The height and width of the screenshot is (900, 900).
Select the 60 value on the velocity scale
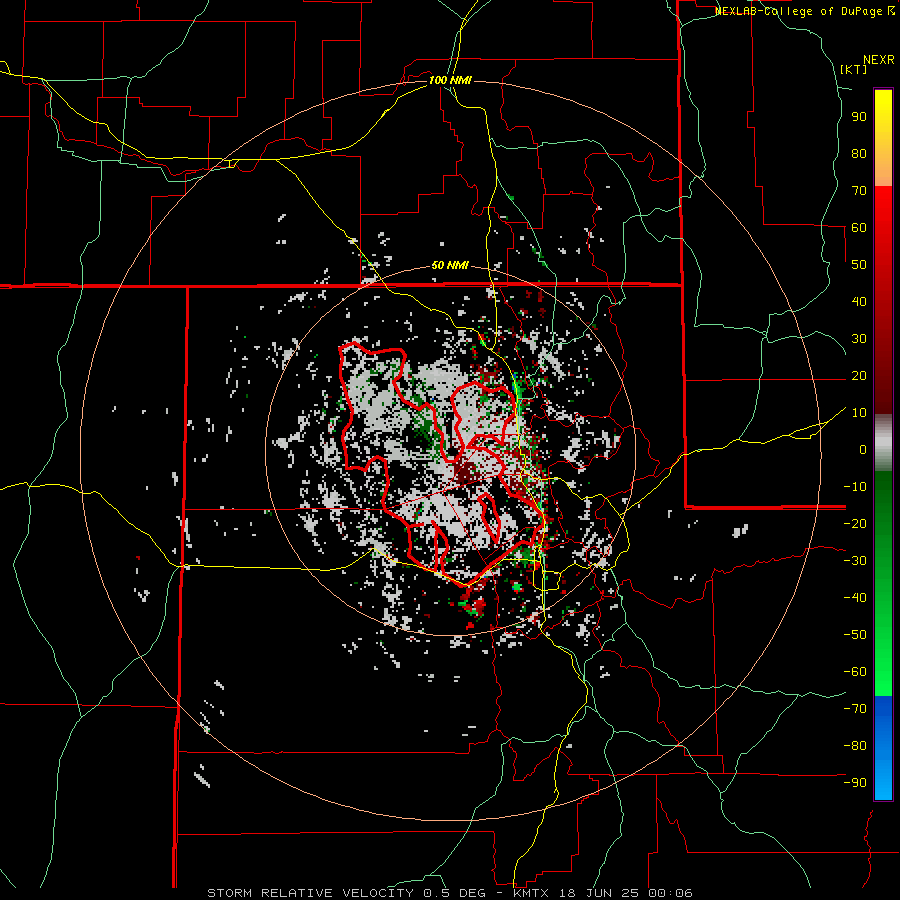(x=859, y=227)
